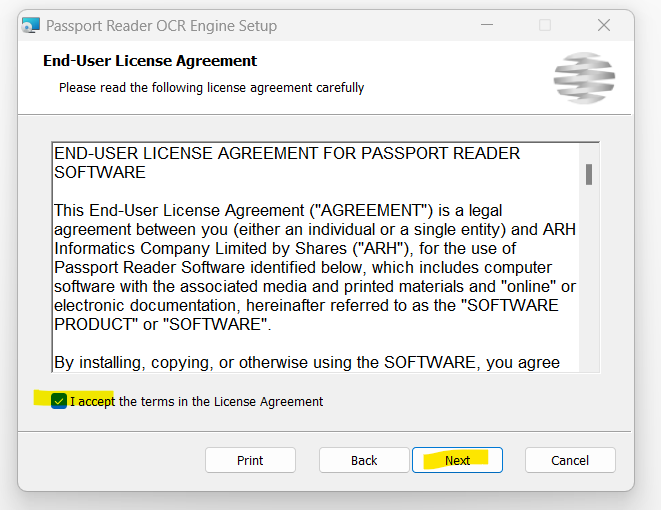Click the installer icon in title bar
This screenshot has height=510, width=661.
[x=31, y=25]
